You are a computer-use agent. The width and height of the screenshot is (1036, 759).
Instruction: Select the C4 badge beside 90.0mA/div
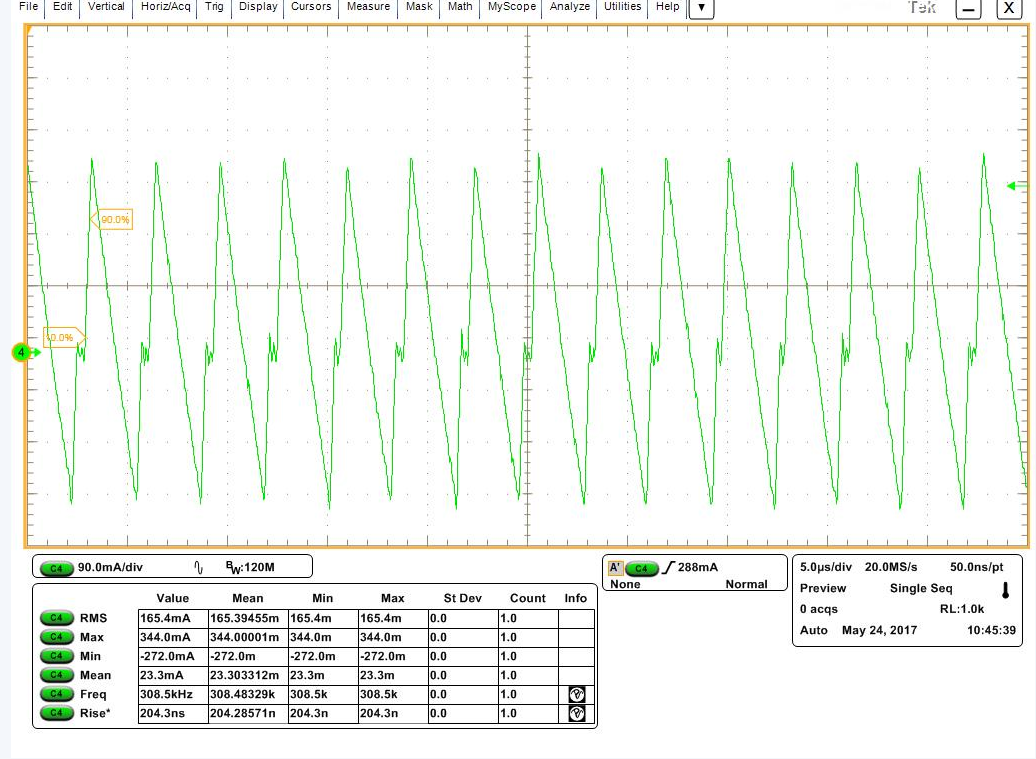56,567
